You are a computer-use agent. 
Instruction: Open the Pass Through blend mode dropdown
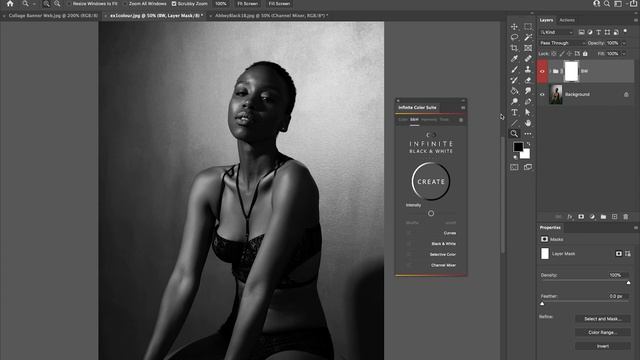pyautogui.click(x=562, y=43)
